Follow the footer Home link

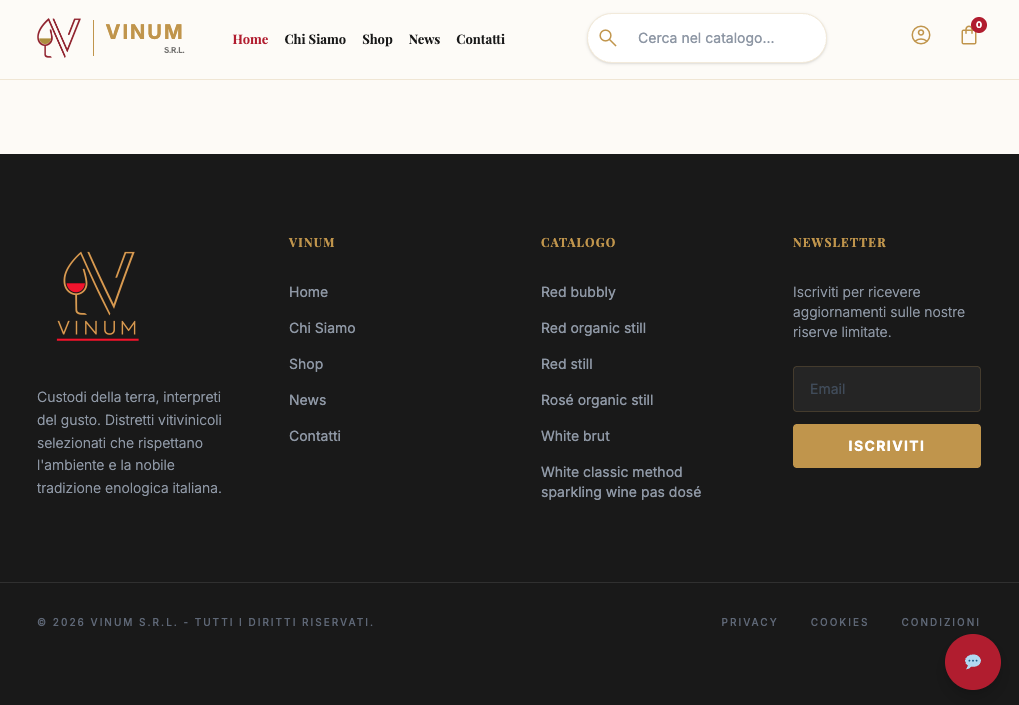(309, 292)
